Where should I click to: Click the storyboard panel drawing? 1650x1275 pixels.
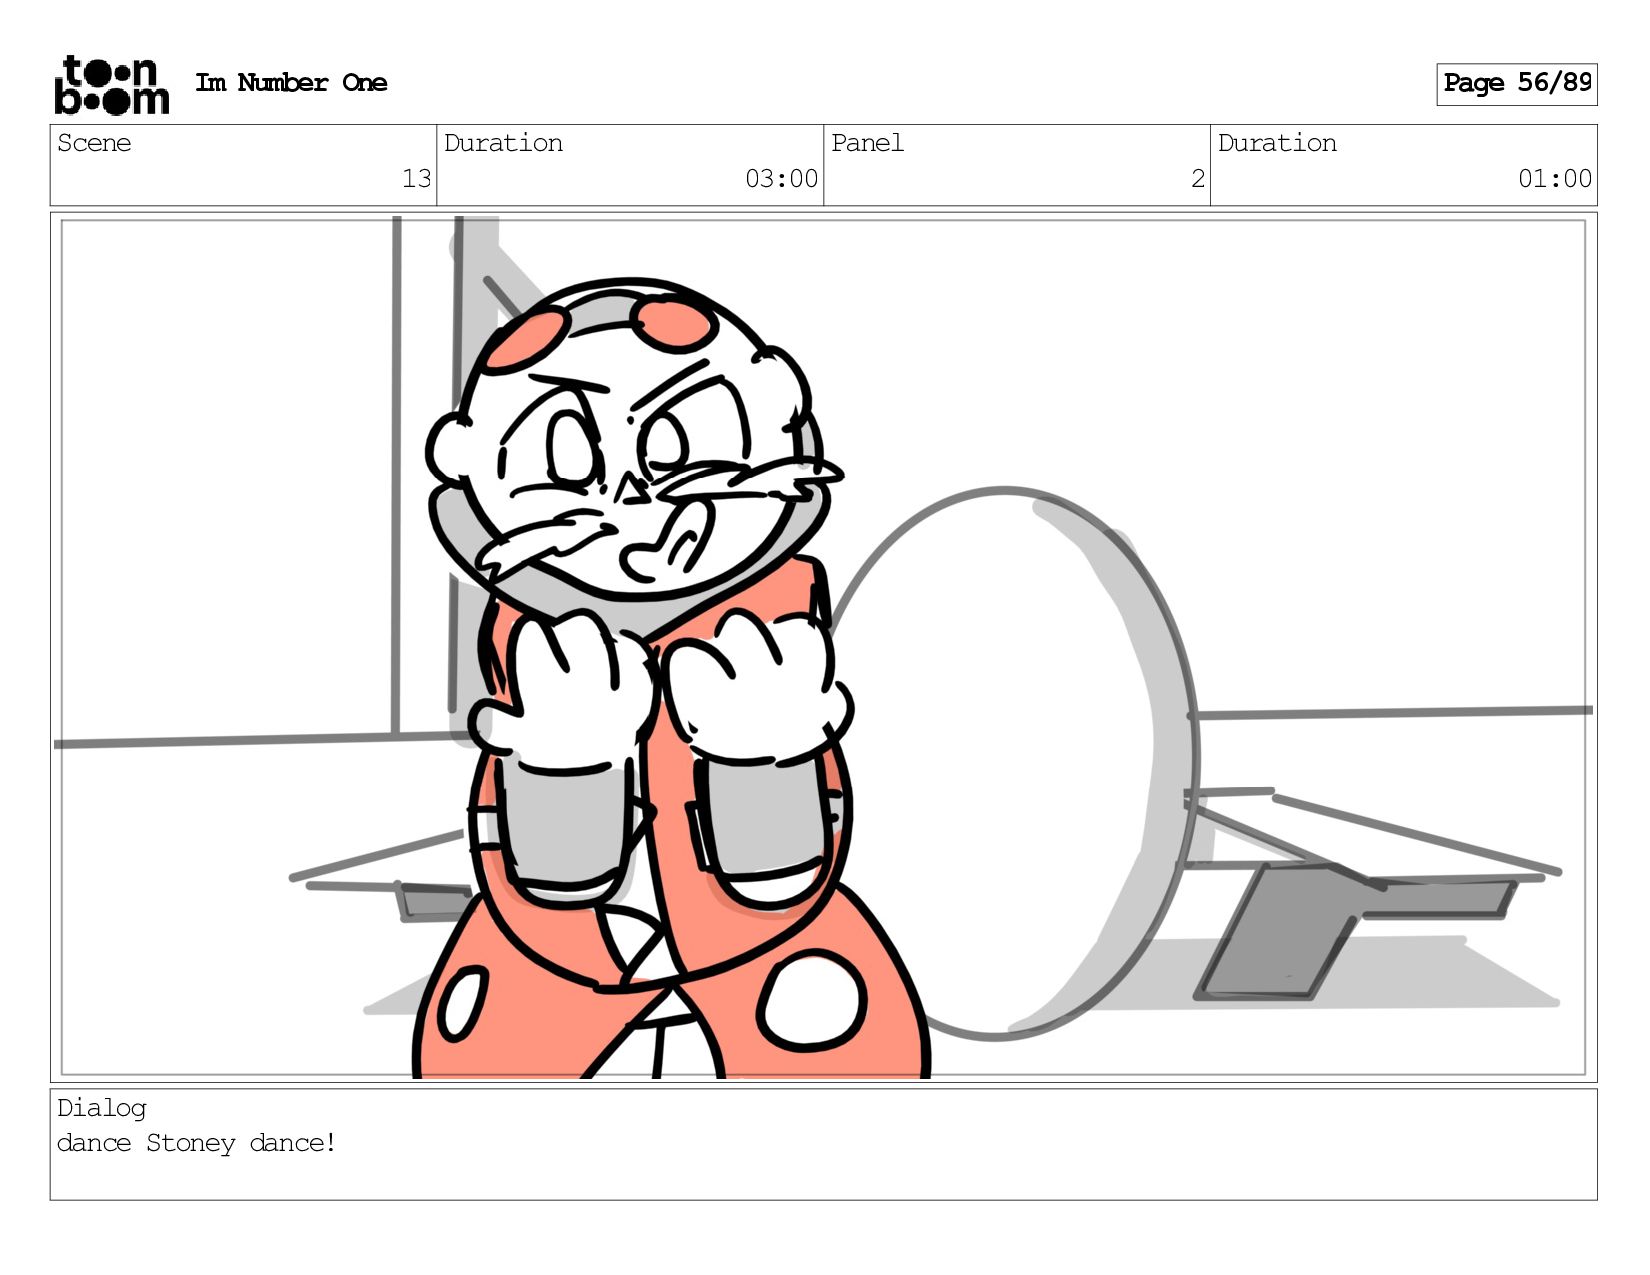pyautogui.click(x=823, y=647)
